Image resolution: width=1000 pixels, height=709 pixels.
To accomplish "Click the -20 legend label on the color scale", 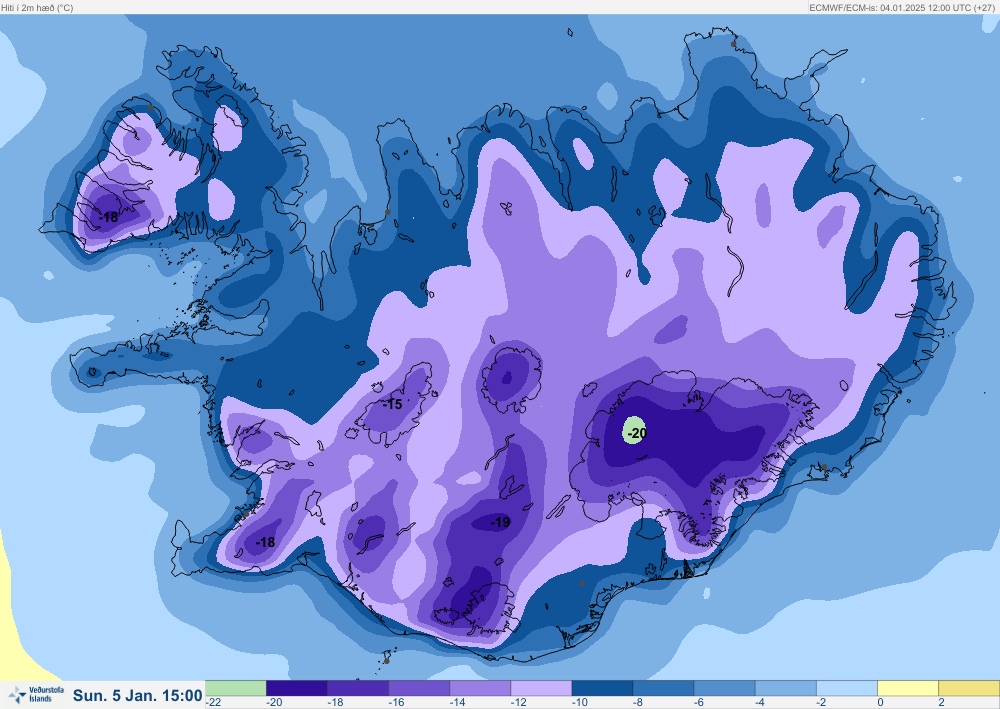I will tap(274, 703).
